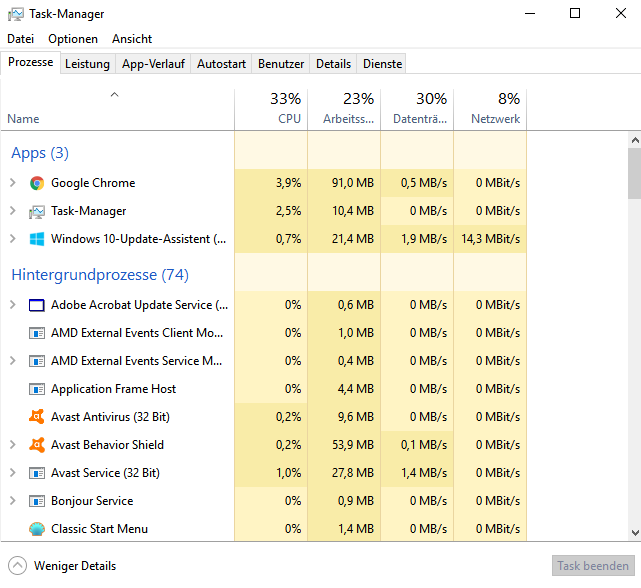Image resolution: width=641 pixels, height=588 pixels.
Task: Click the Application Frame Host icon
Action: point(37,389)
